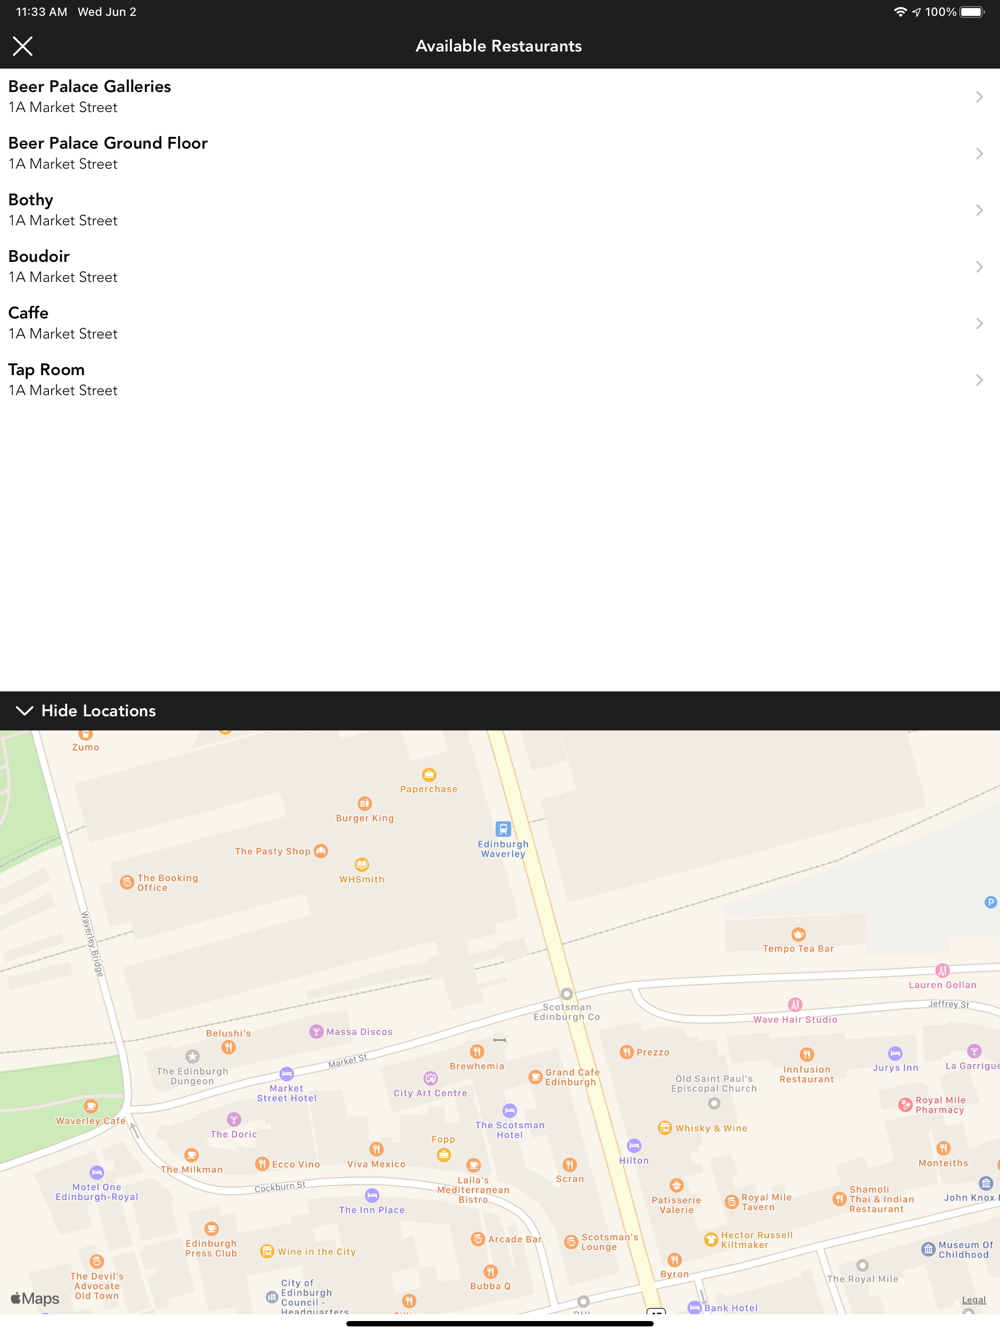
Task: Close the Available Restaurants screen
Action: tap(23, 46)
